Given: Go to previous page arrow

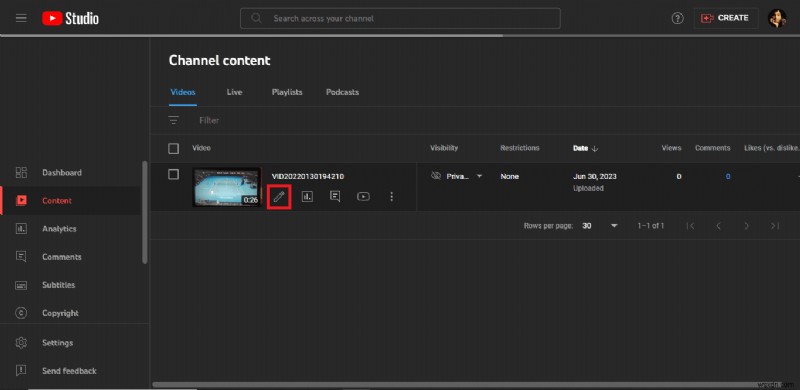Looking at the screenshot, I should click(718, 226).
